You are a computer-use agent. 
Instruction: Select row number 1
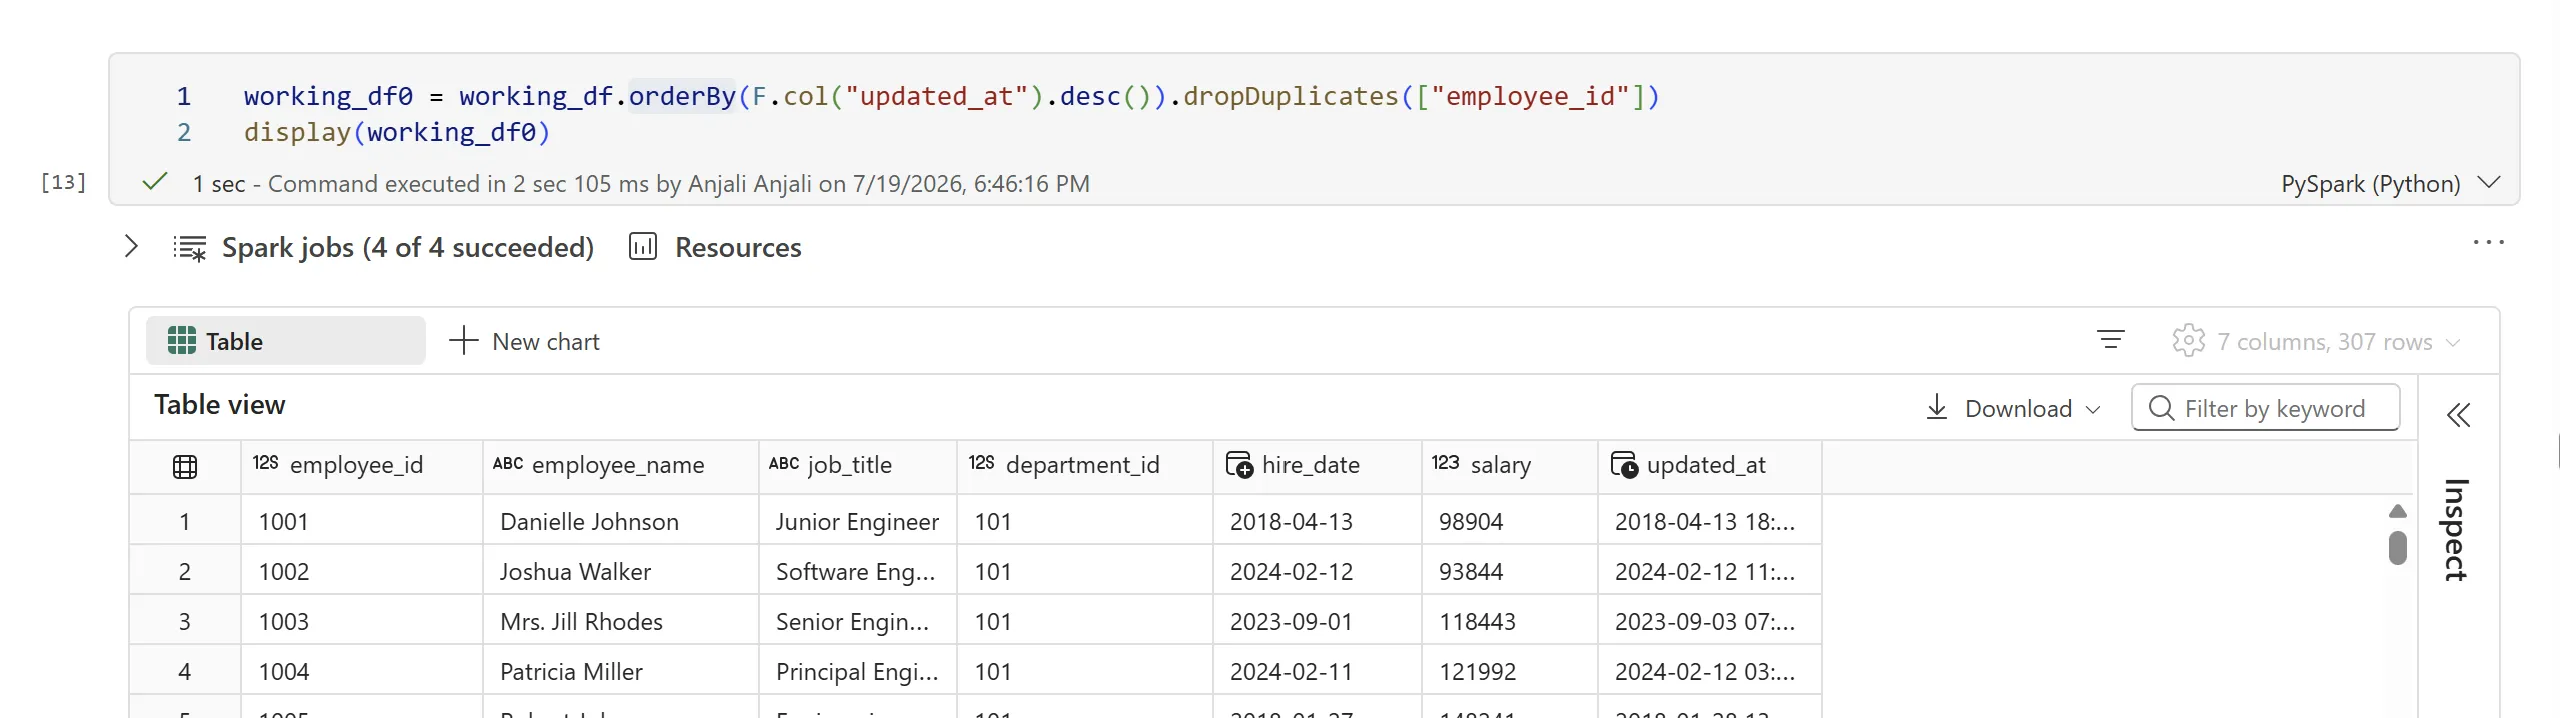[185, 521]
